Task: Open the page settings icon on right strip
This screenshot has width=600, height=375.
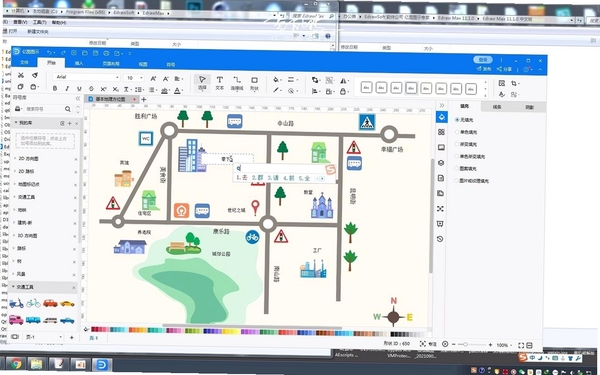Action: point(440,178)
